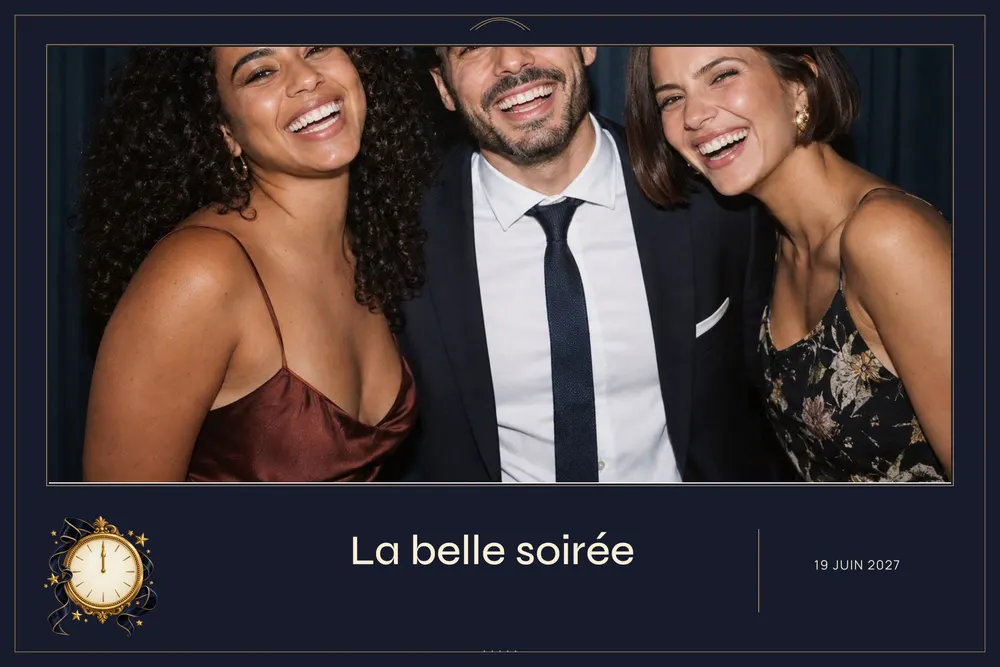1000x667 pixels.
Task: Select the double arc ornament at top
Action: click(x=500, y=24)
